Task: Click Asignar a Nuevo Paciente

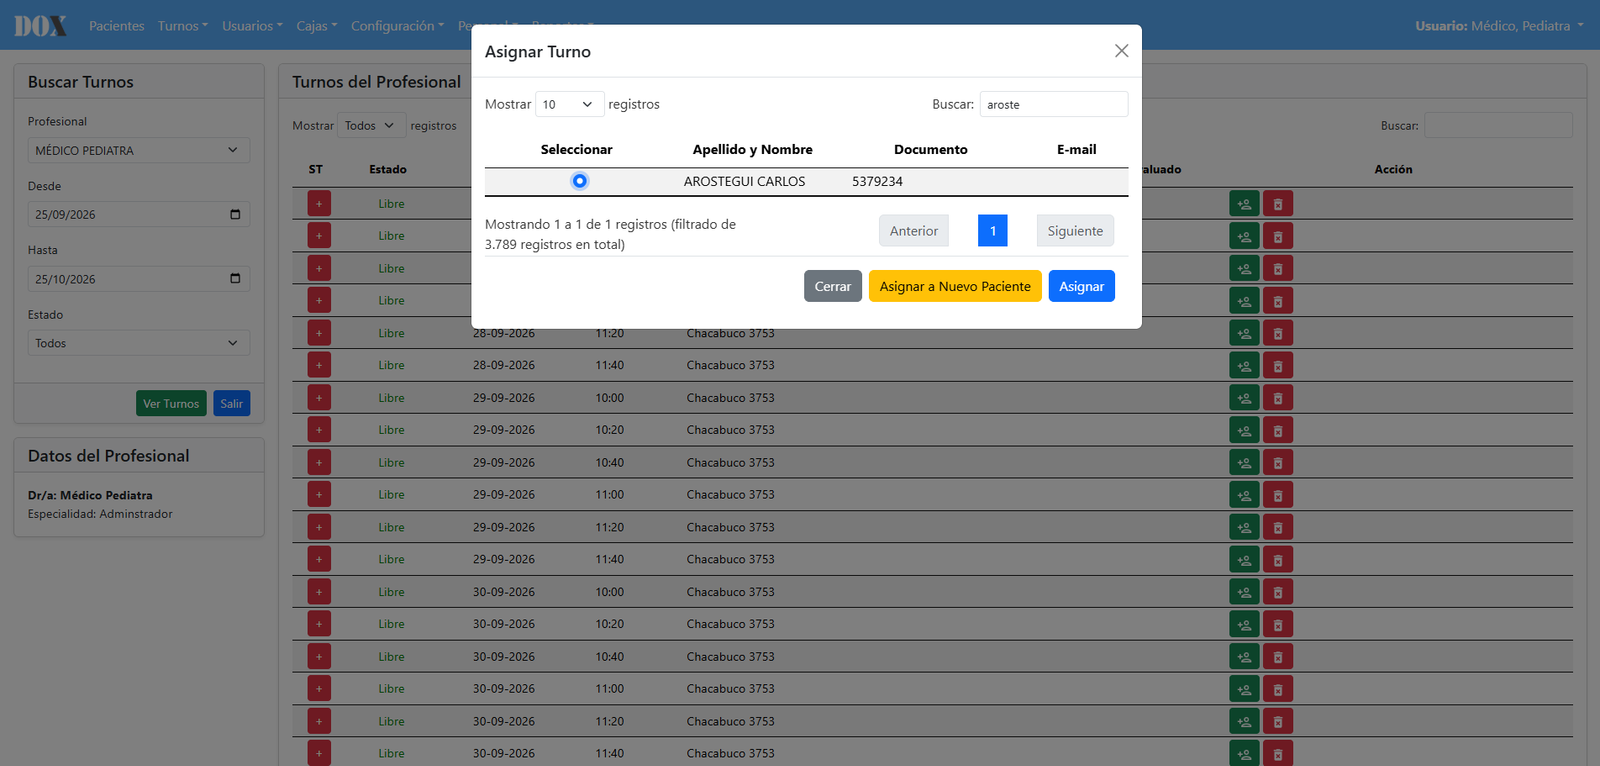Action: [955, 286]
